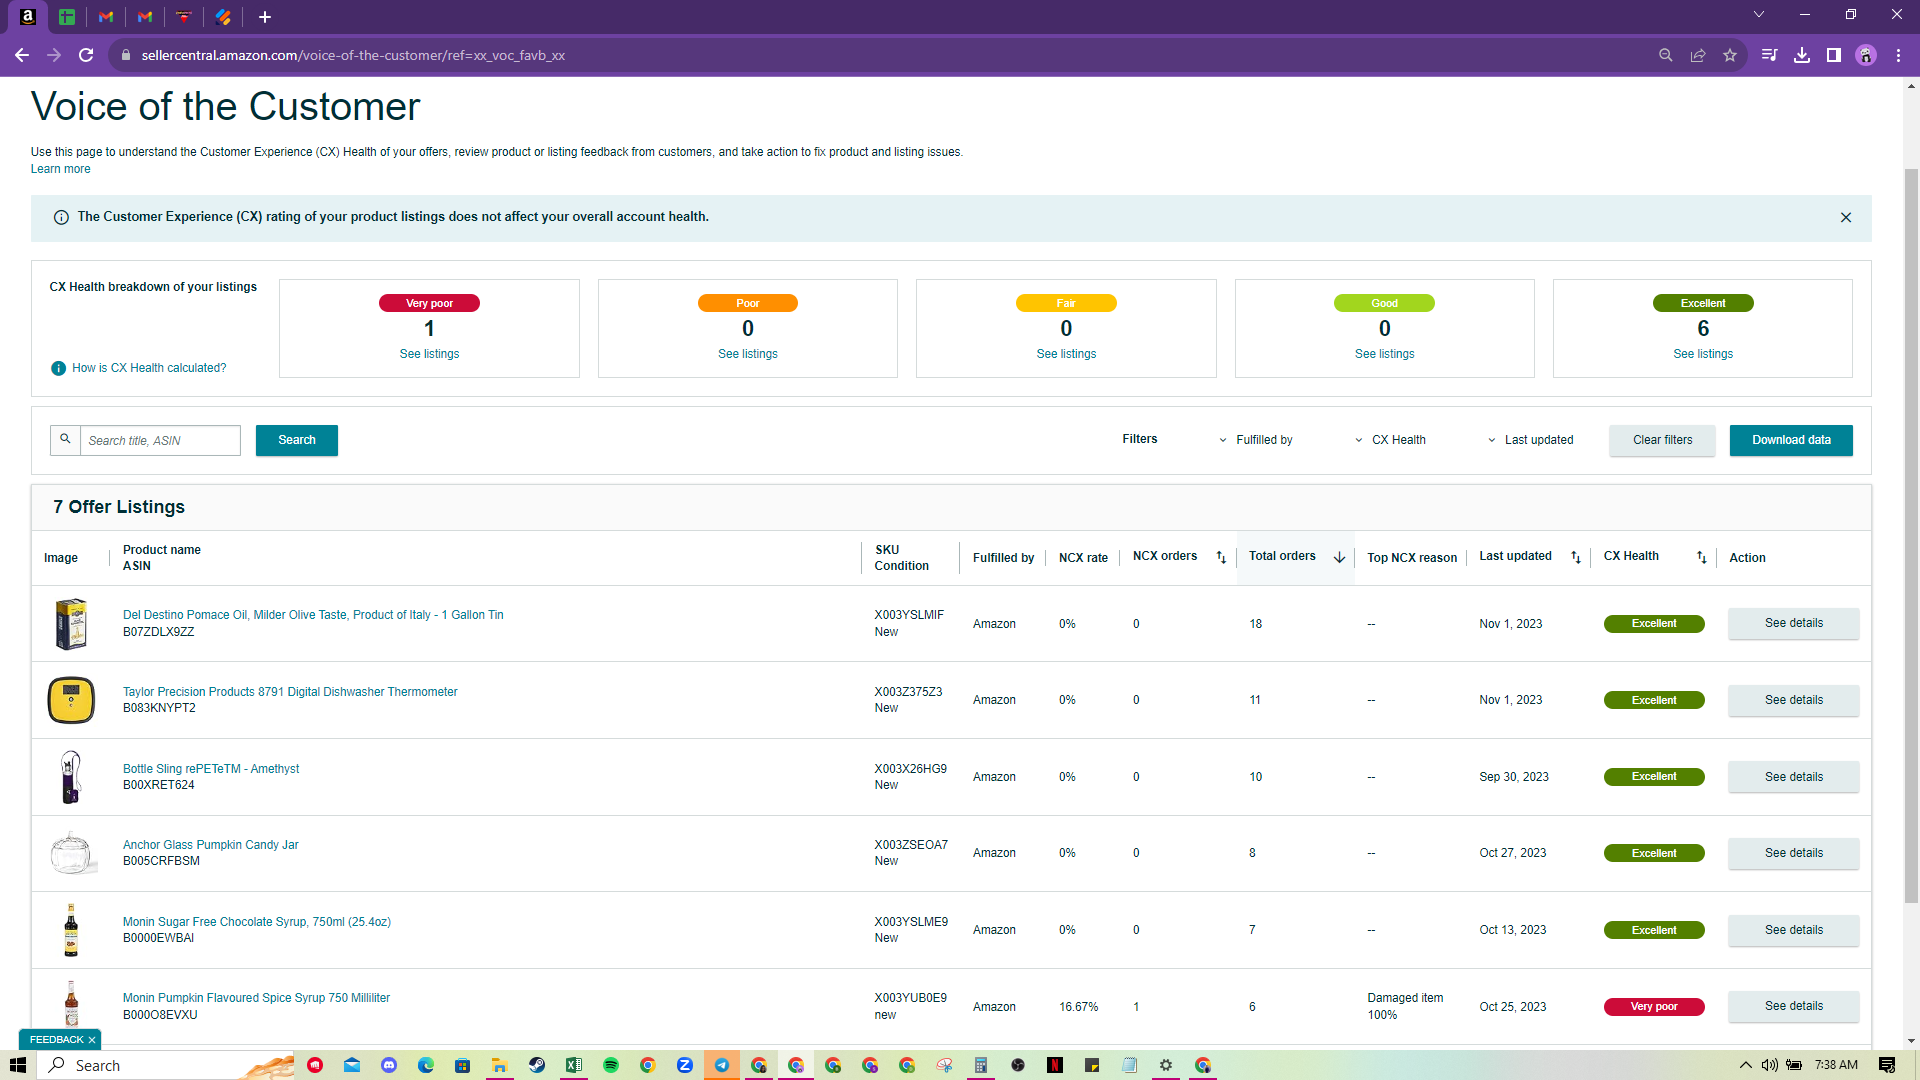Go back to the previous page
This screenshot has height=1080, width=1920.
click(x=21, y=55)
